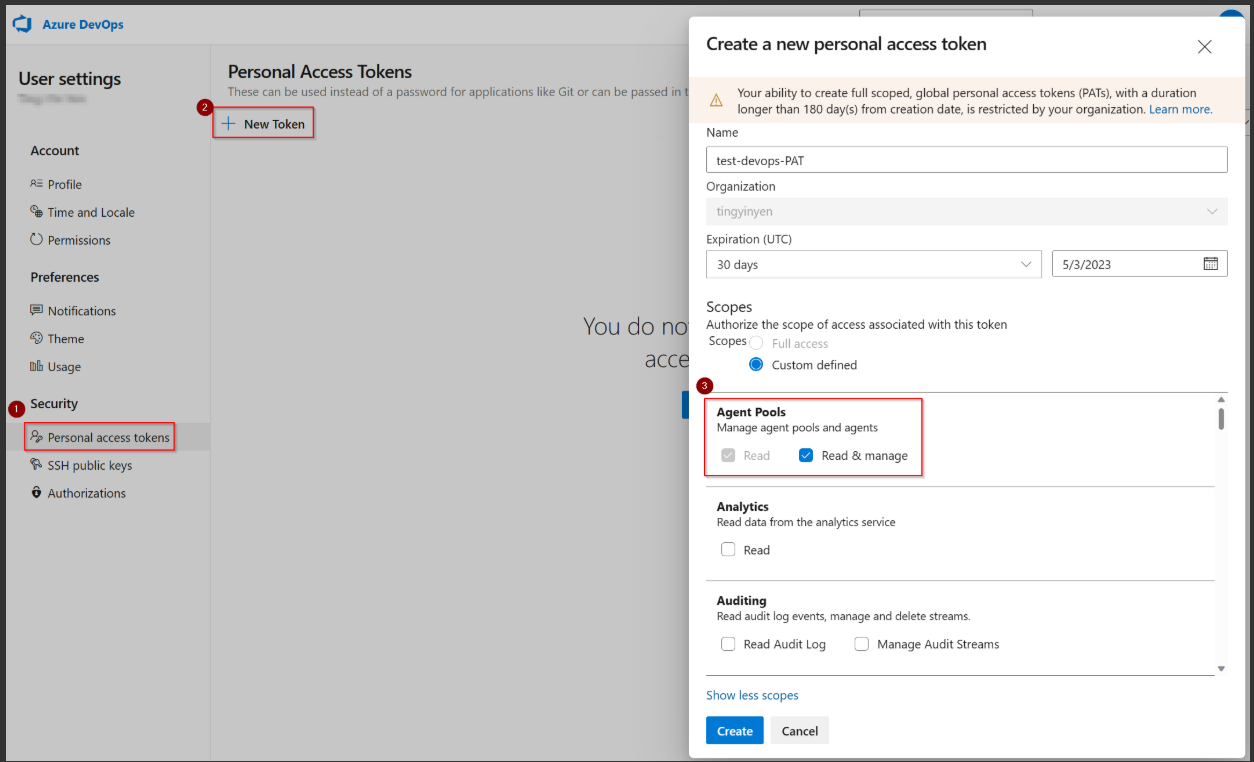Go to Permissions in the sidebar
Screen dimensions: 1254x762
79,240
